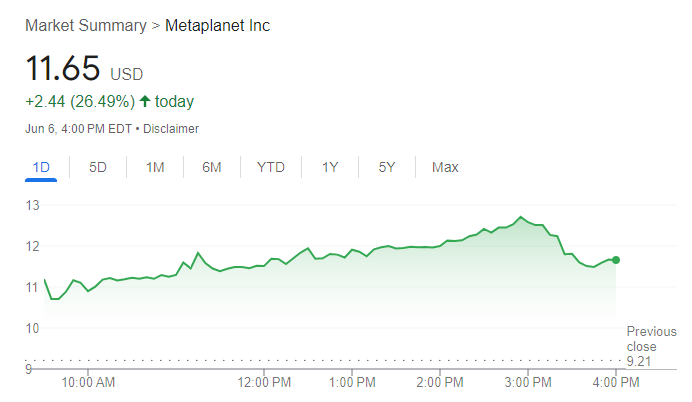Click the green up arrow icon

click(x=145, y=101)
